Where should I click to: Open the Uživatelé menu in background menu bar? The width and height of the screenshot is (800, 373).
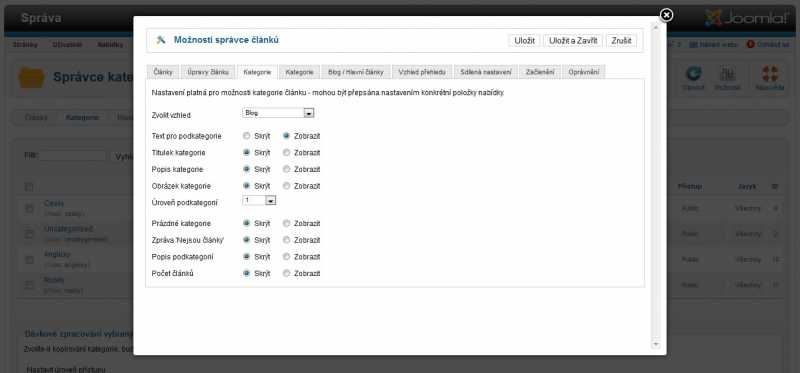click(x=67, y=44)
